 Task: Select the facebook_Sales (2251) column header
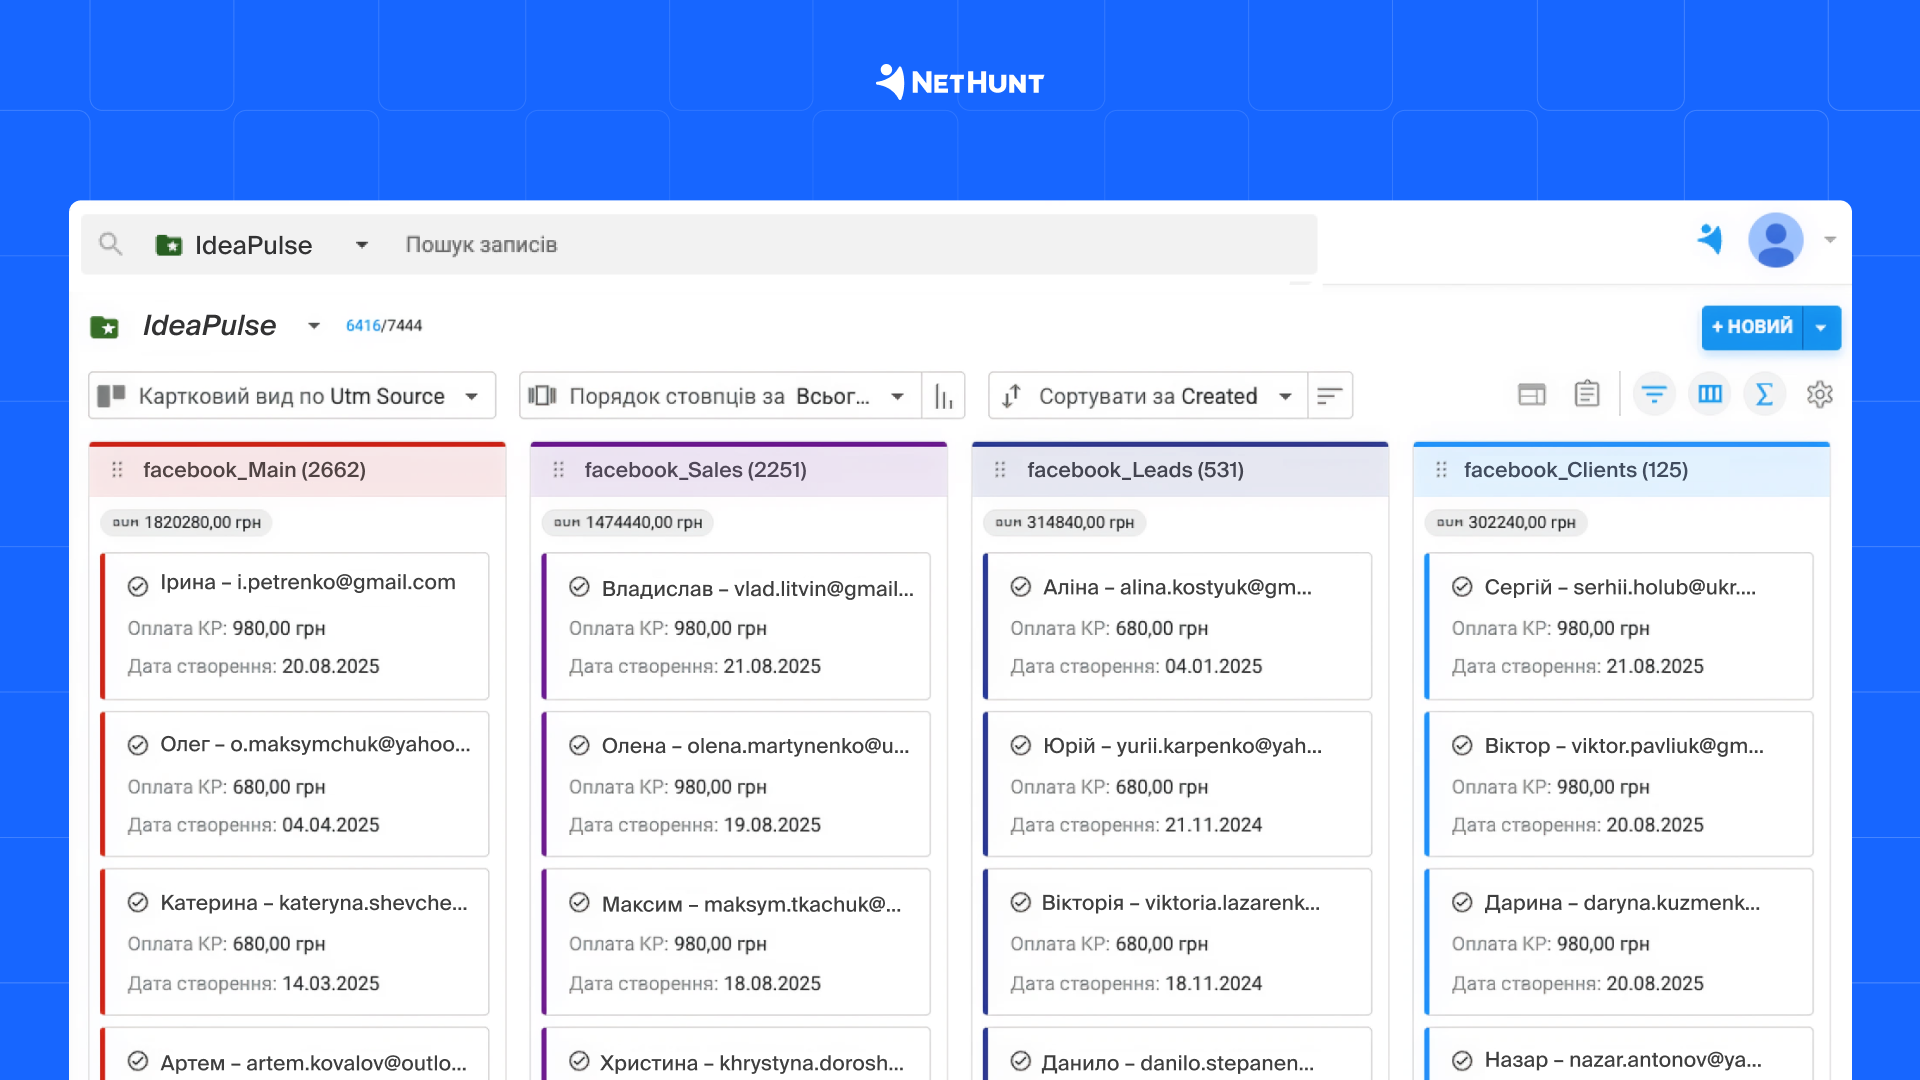739,470
